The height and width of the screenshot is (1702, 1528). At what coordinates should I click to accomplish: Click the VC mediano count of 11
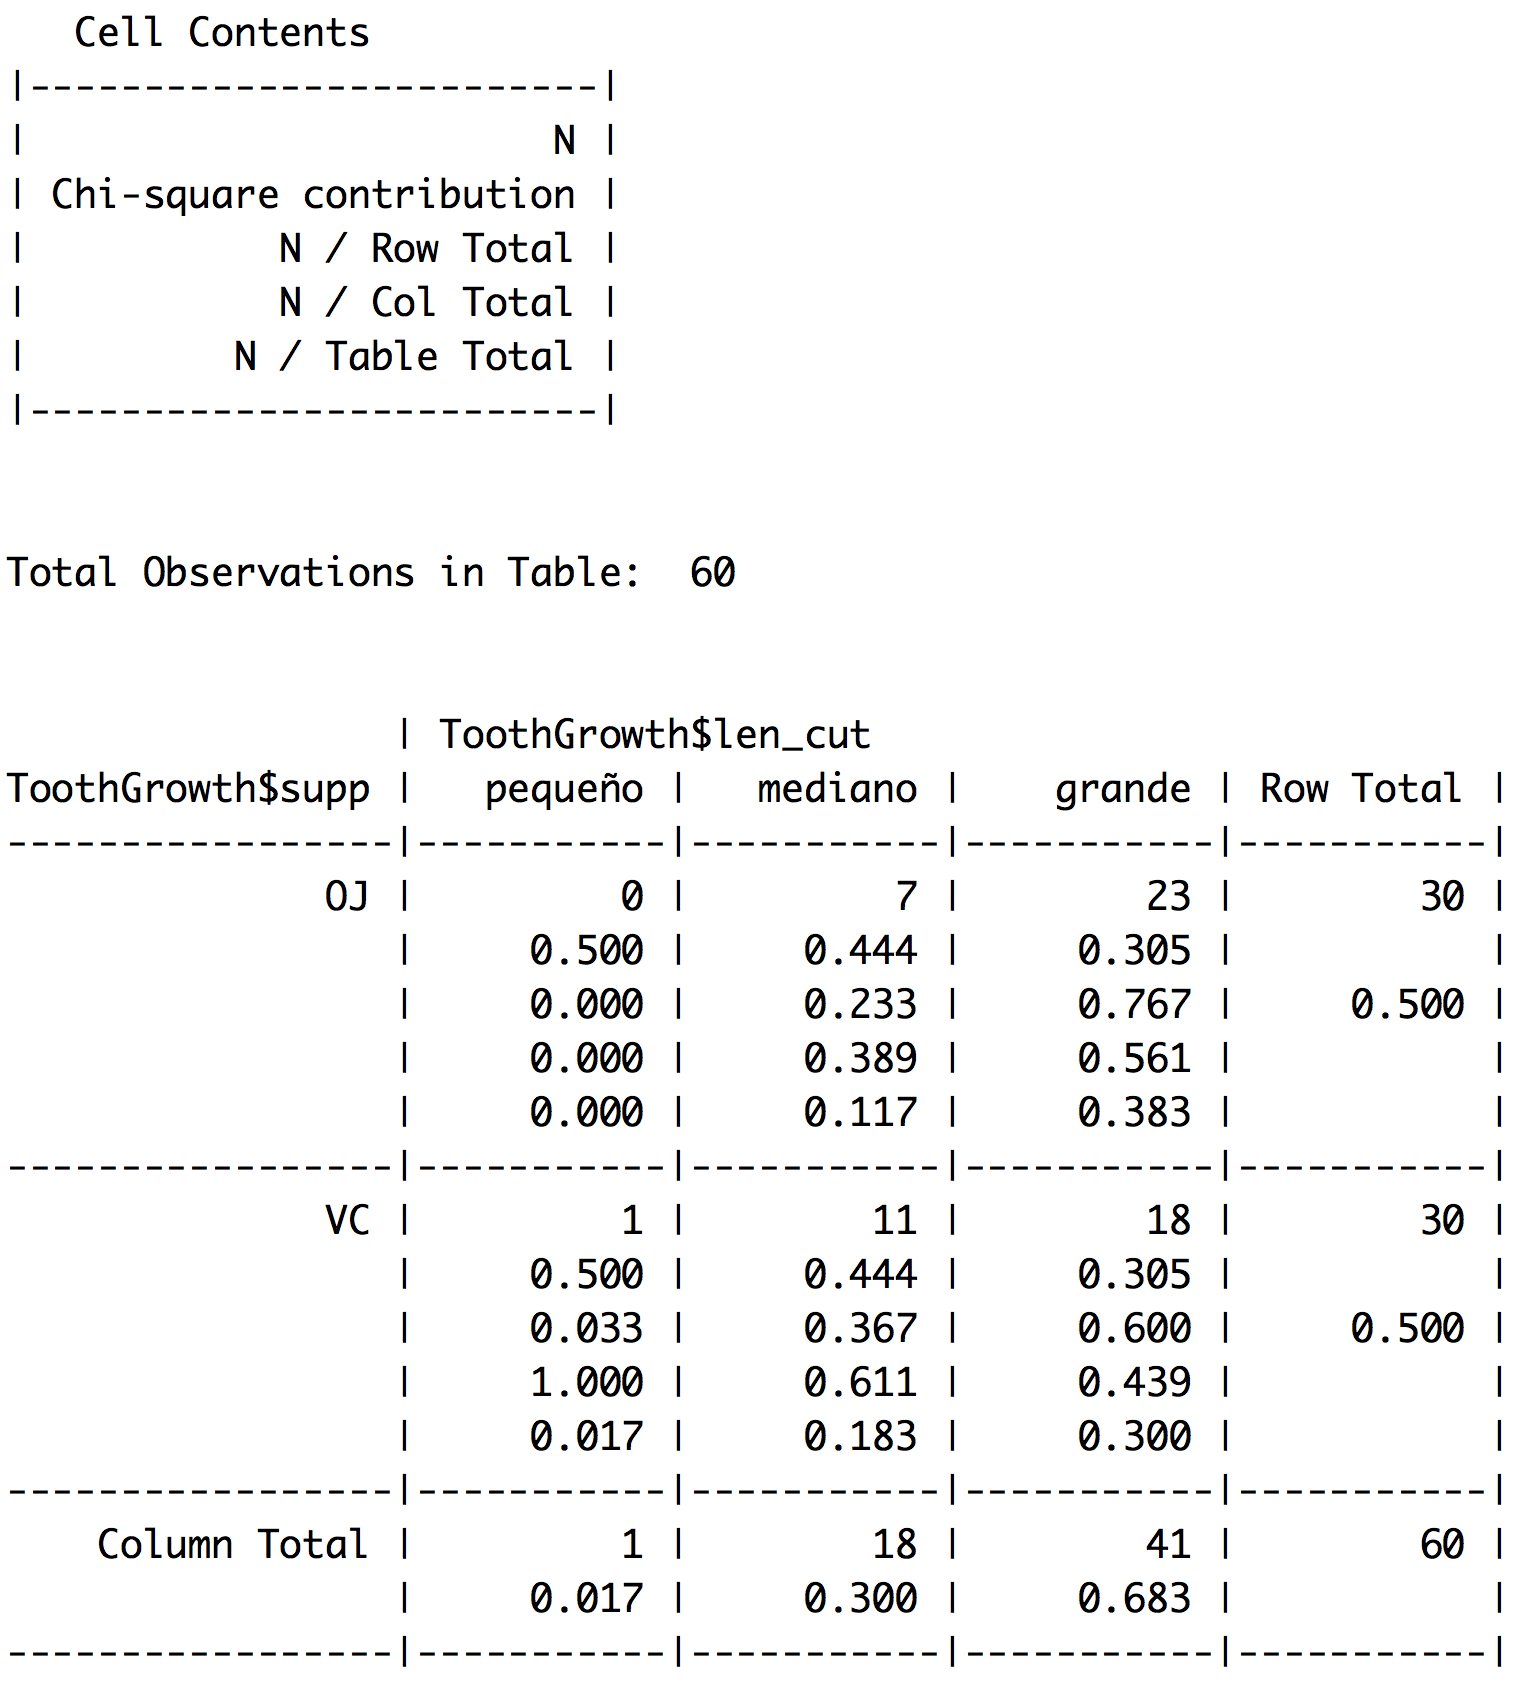coord(894,1221)
